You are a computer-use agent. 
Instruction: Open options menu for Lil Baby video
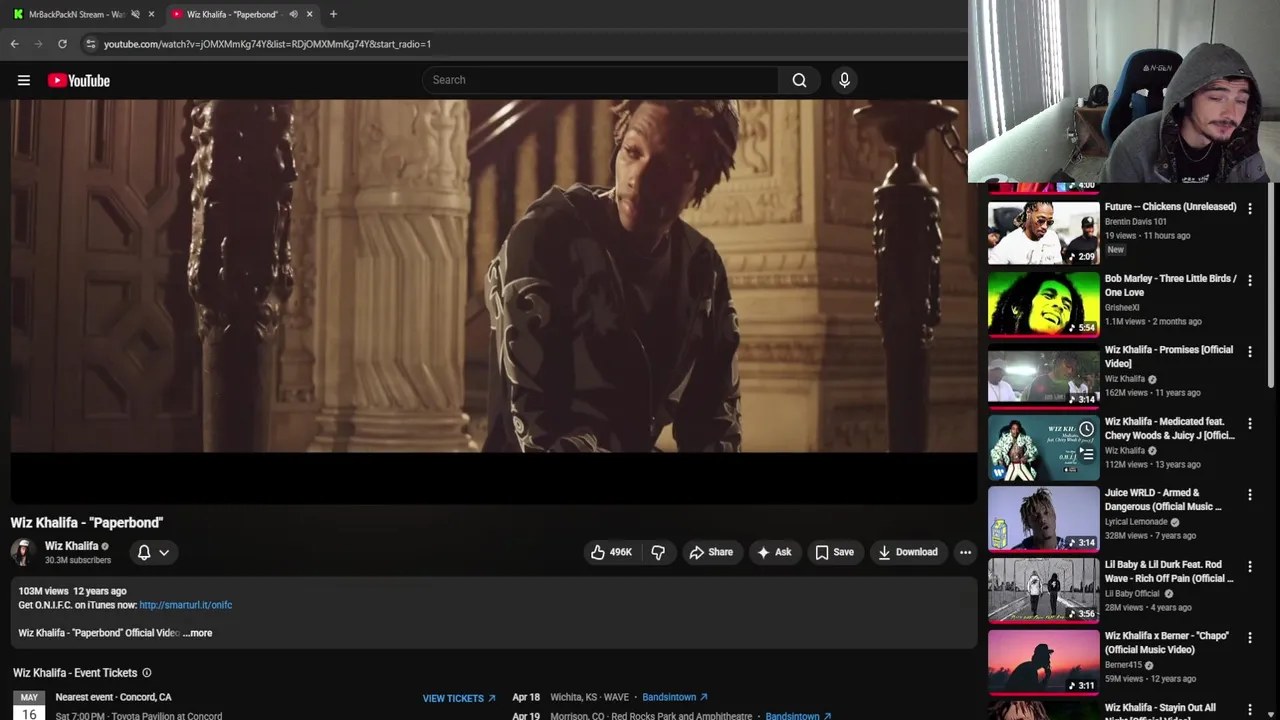tap(1249, 566)
